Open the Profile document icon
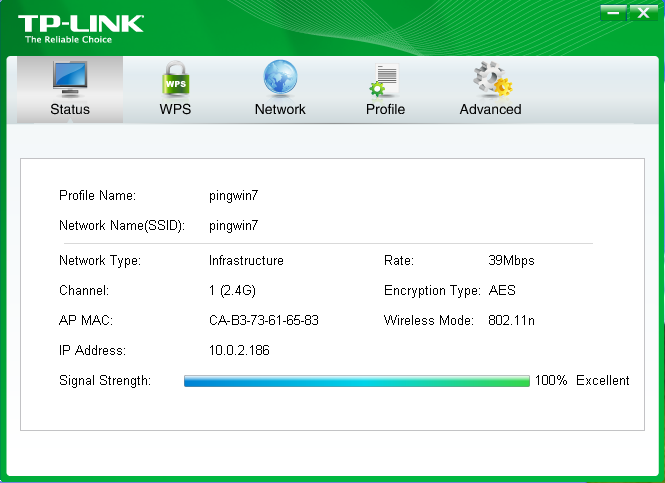Screen dimensions: 665x483 [x=384, y=80]
